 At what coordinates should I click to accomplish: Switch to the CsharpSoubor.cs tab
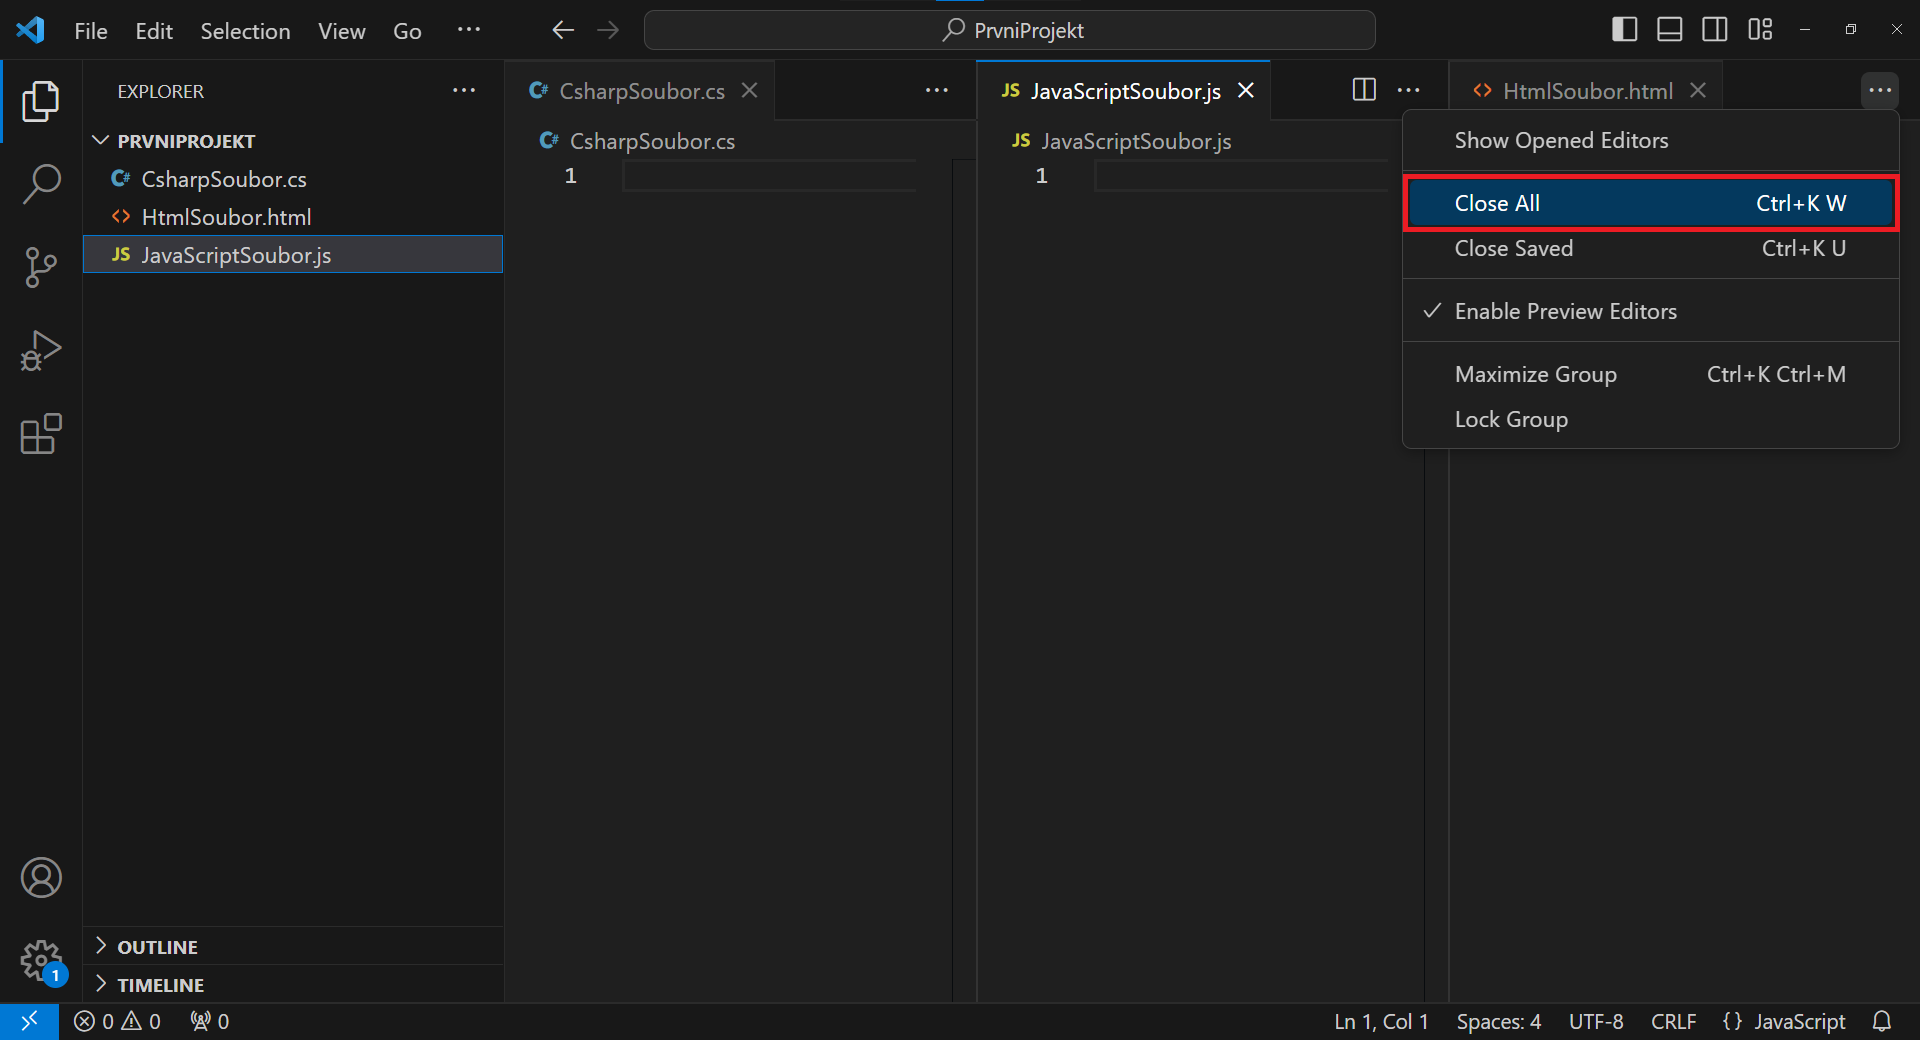click(640, 90)
